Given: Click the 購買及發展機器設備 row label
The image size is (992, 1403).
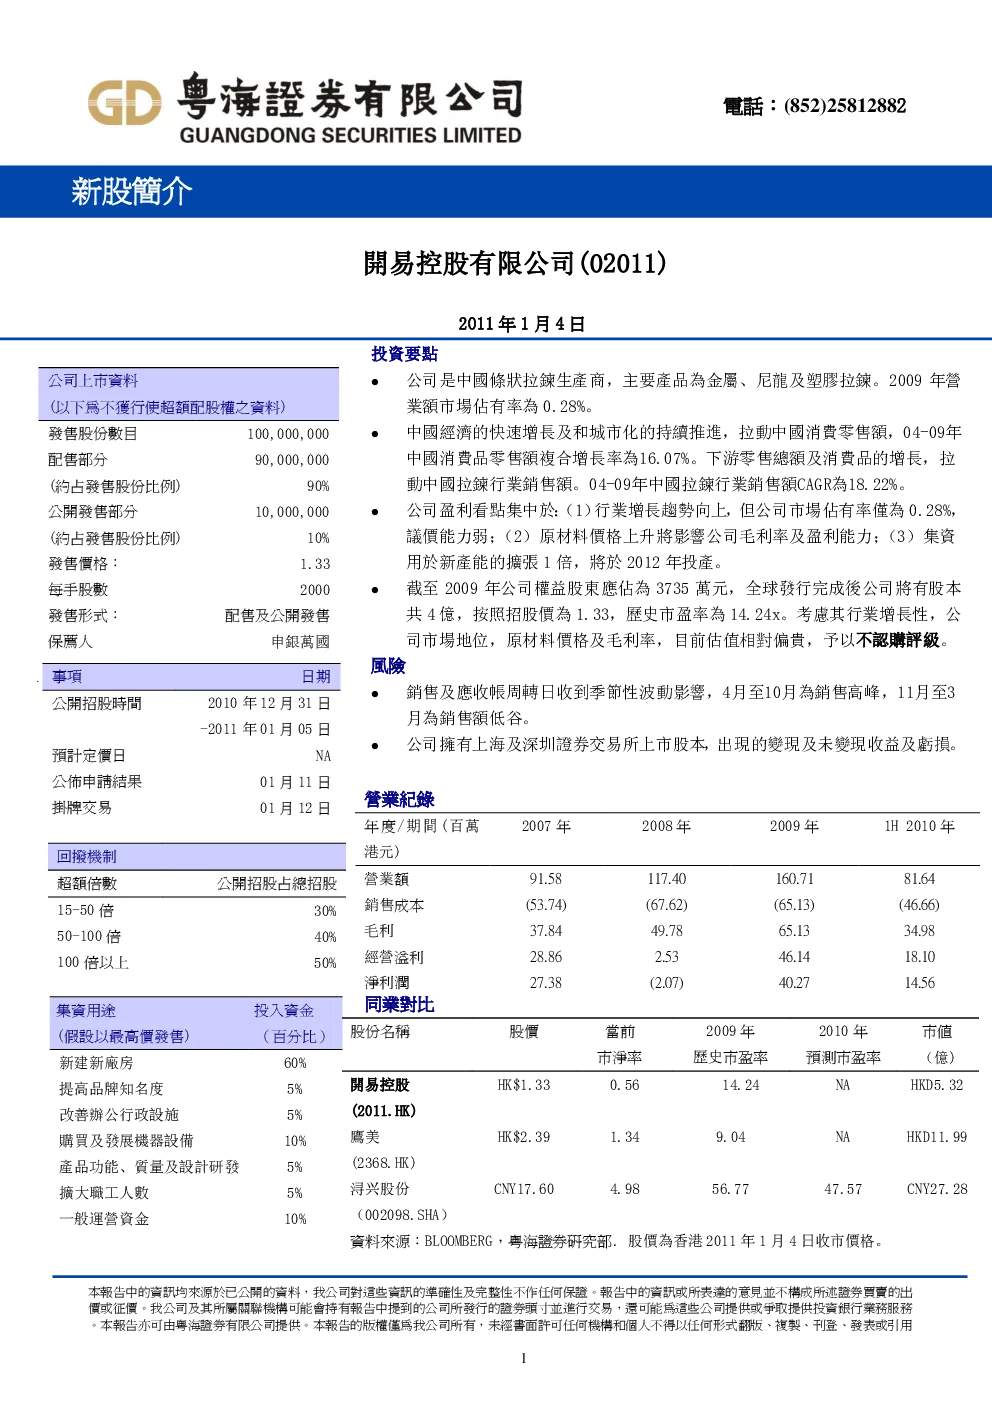Looking at the screenshot, I should coord(126,1141).
